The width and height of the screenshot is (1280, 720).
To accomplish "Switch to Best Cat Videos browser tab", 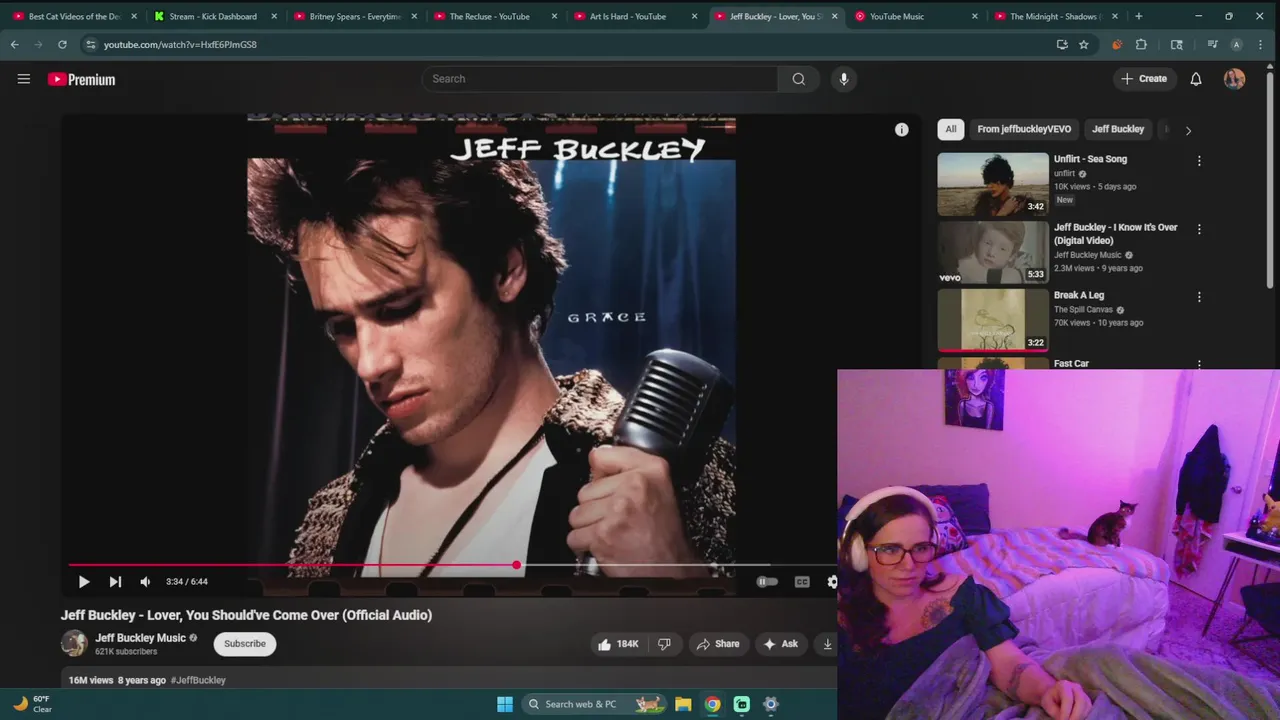I will pyautogui.click(x=72, y=16).
